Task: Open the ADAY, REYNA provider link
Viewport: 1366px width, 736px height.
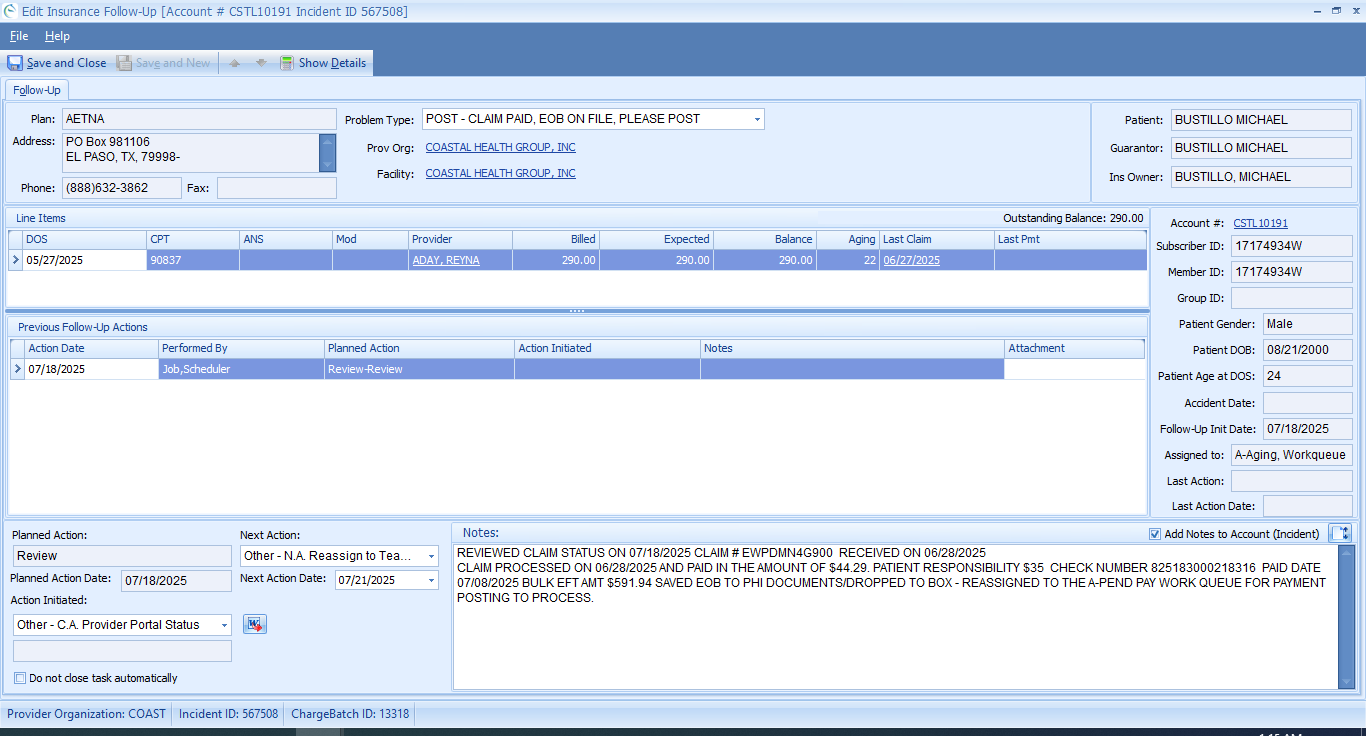Action: tap(445, 260)
